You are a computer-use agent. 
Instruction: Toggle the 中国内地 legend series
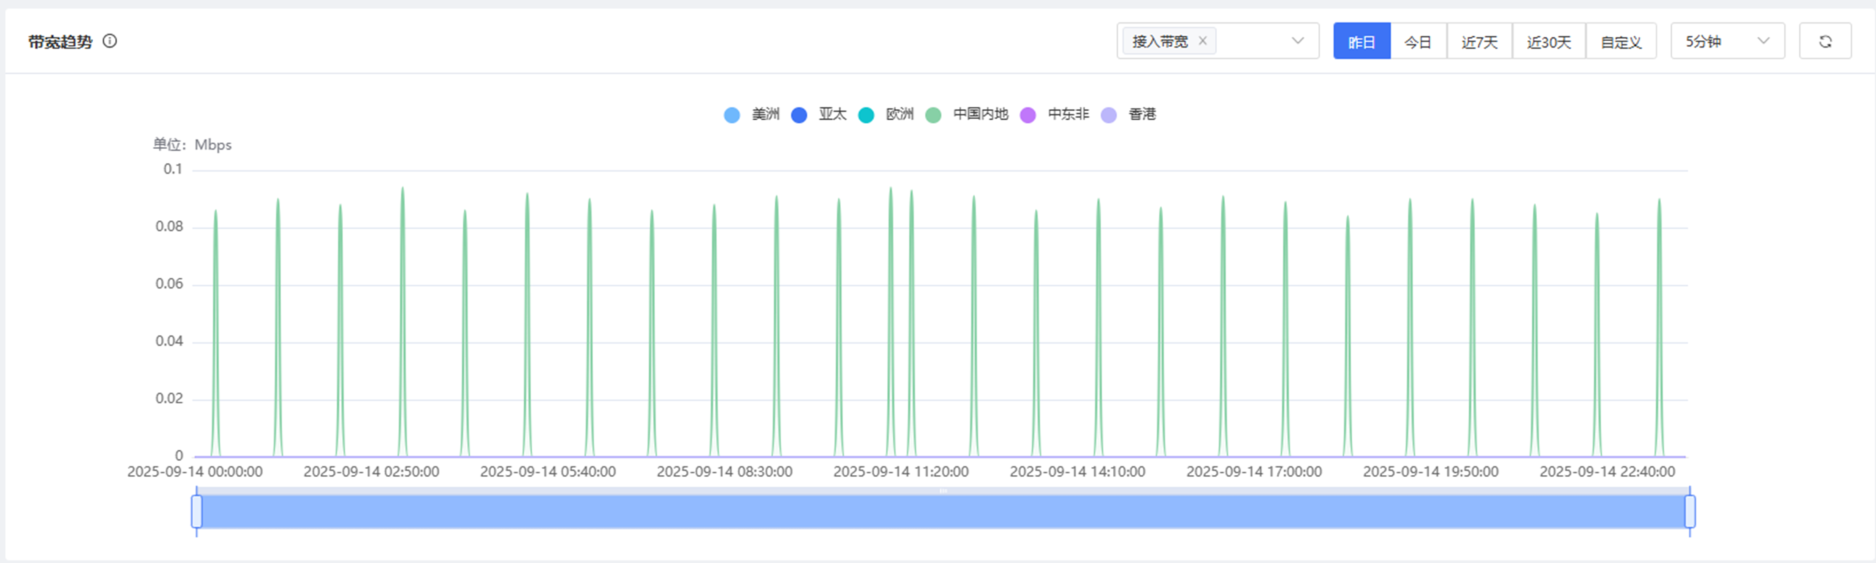tap(967, 115)
